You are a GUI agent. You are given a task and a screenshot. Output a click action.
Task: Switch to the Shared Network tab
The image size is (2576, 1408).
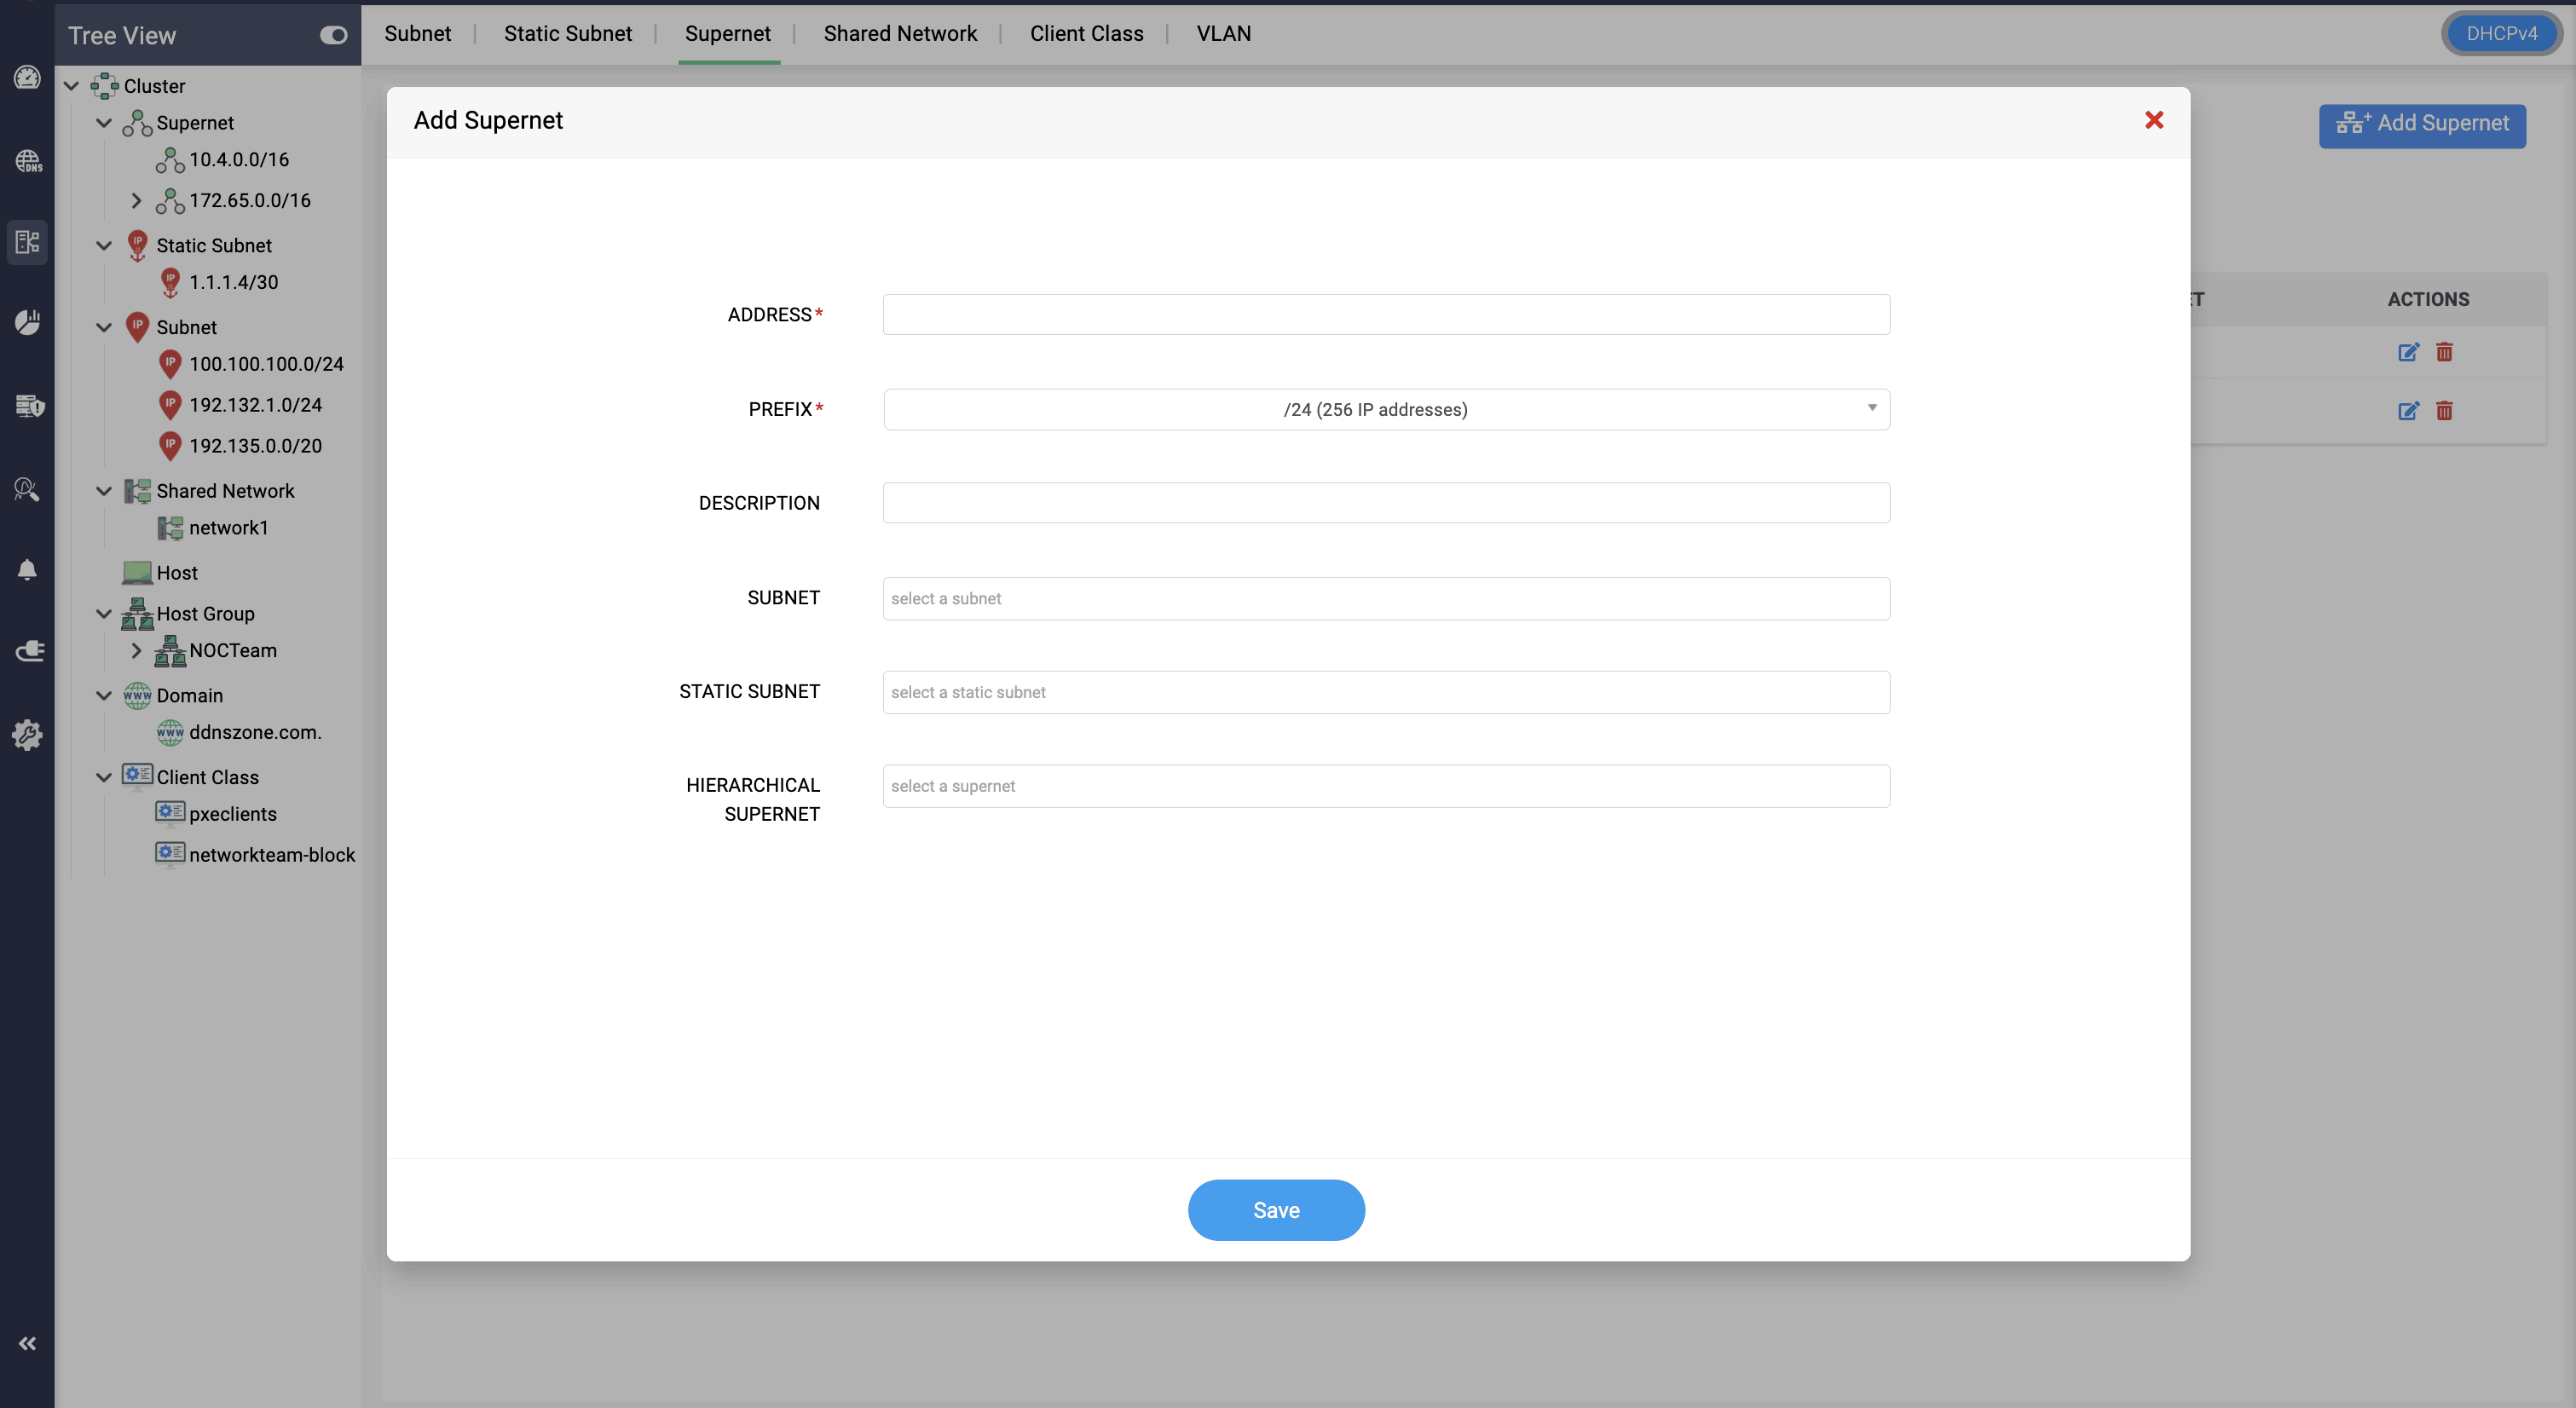pos(900,33)
